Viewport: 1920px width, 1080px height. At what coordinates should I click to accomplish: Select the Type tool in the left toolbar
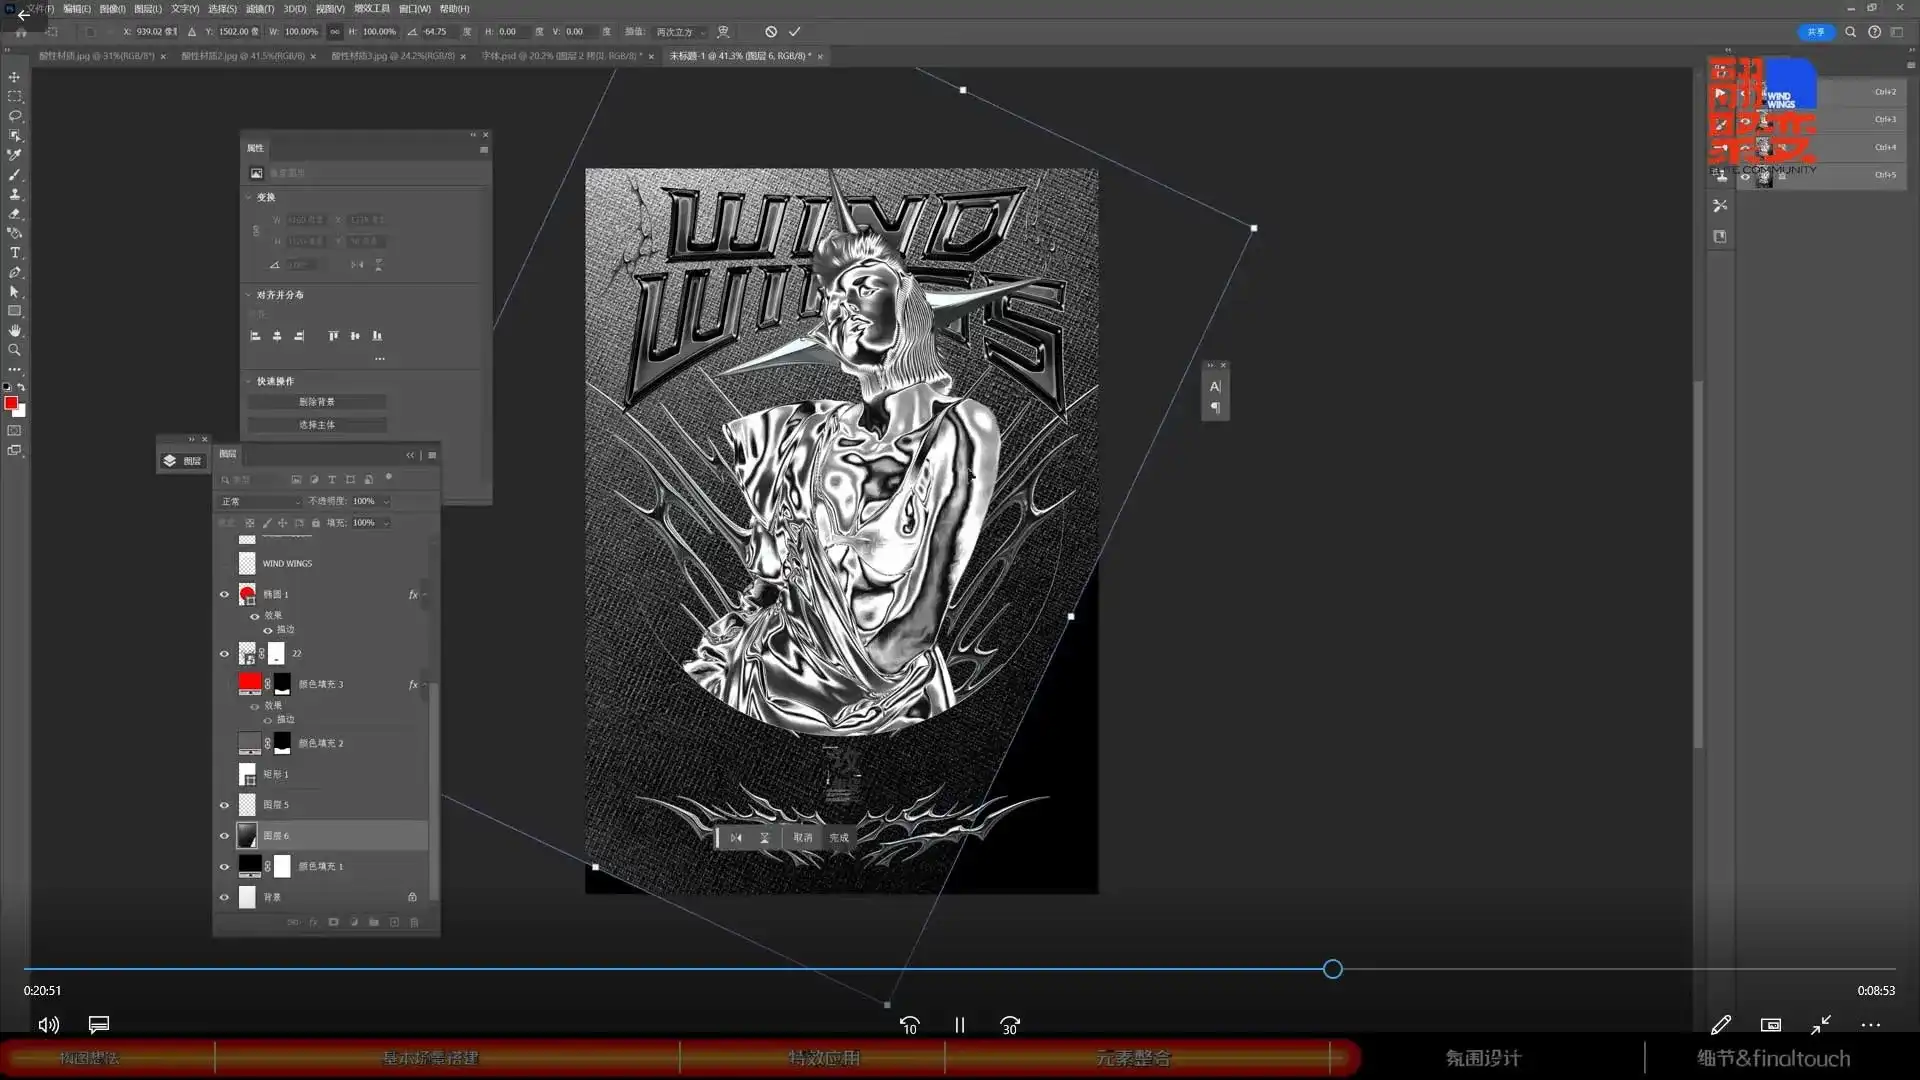14,253
